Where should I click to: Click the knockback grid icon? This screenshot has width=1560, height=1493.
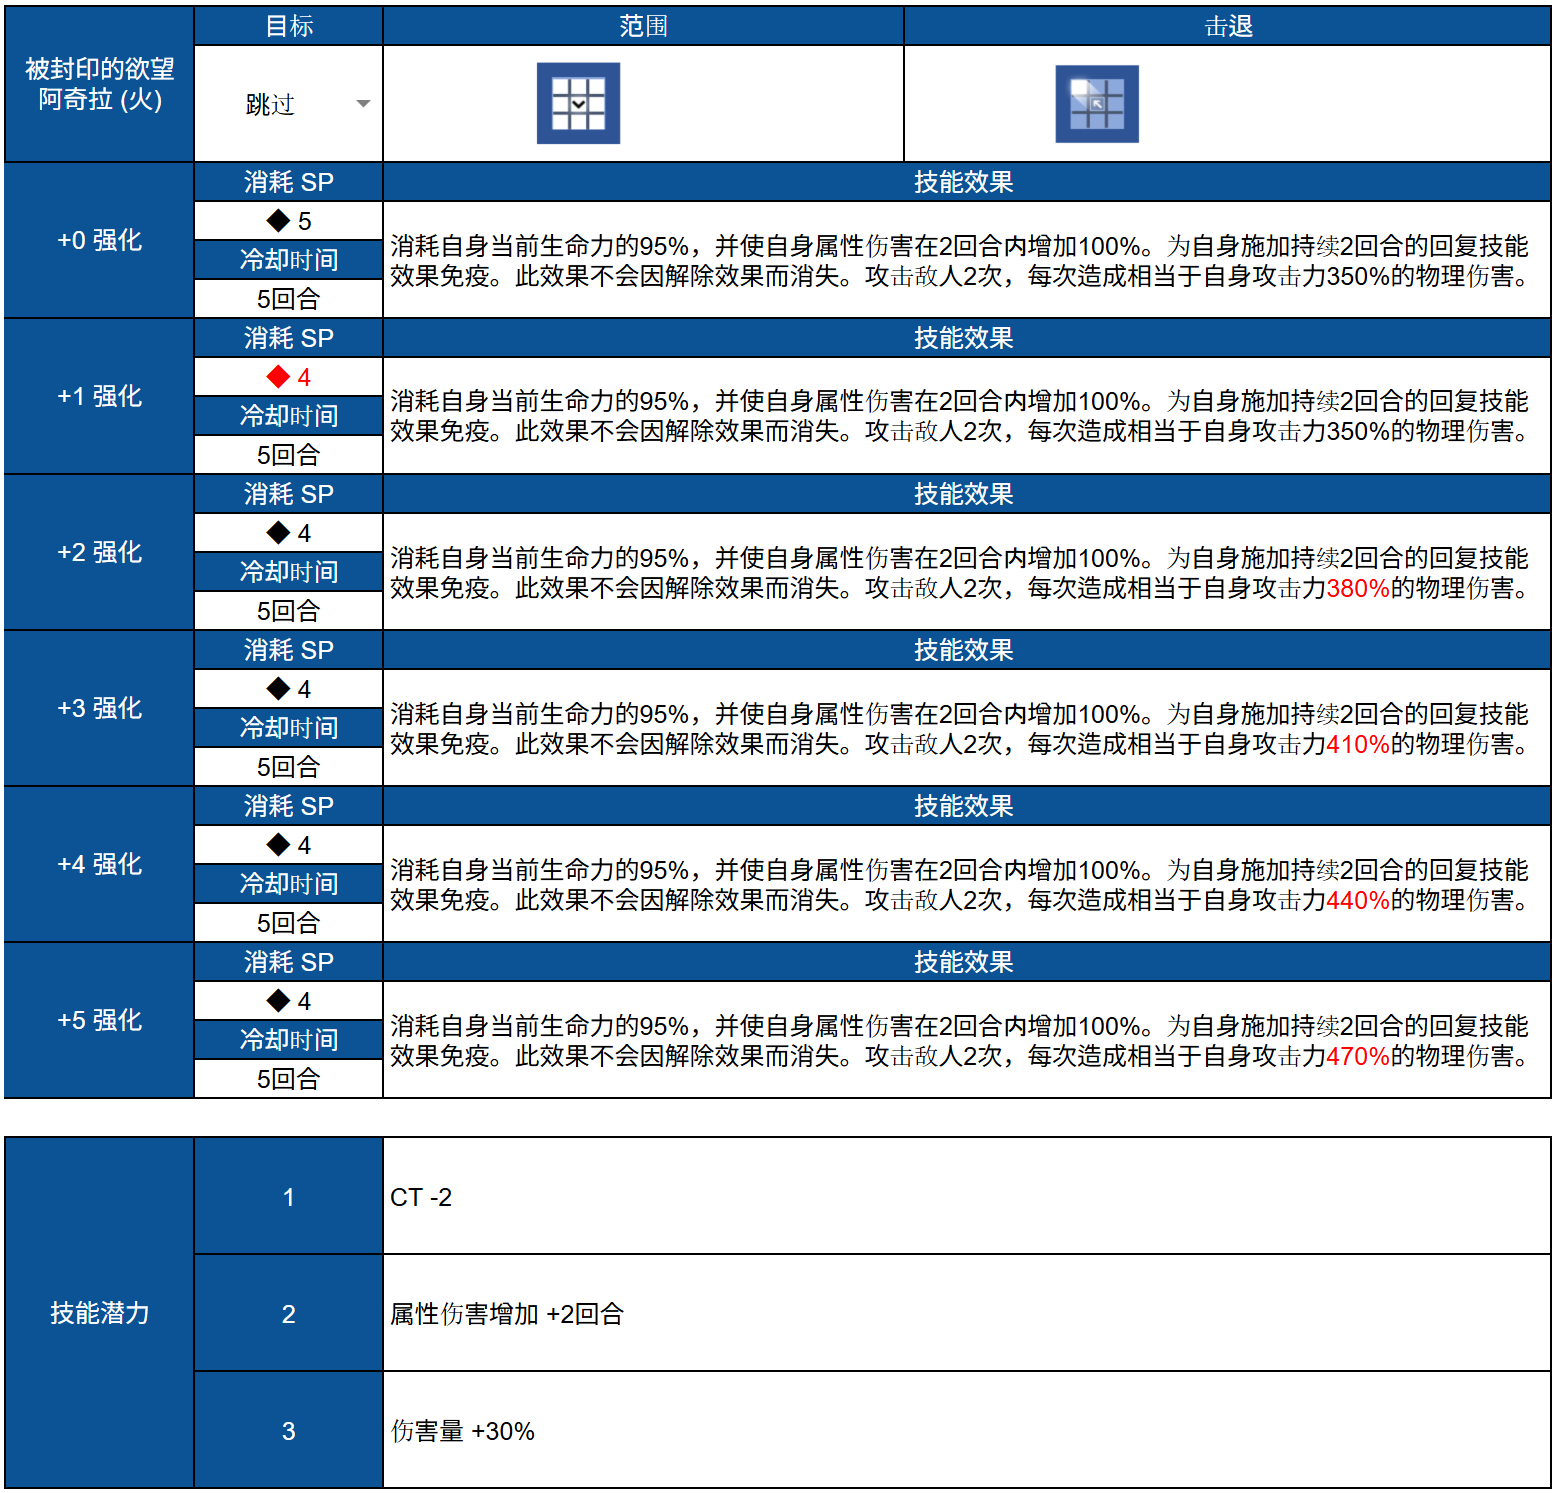pos(1097,104)
